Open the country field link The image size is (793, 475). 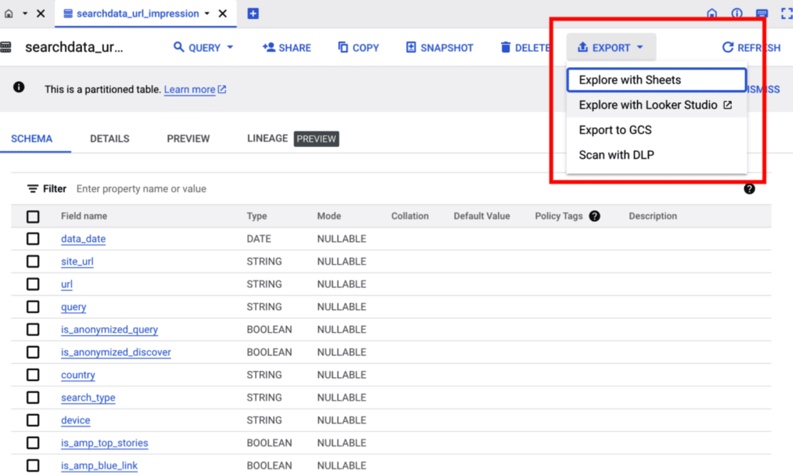[78, 375]
